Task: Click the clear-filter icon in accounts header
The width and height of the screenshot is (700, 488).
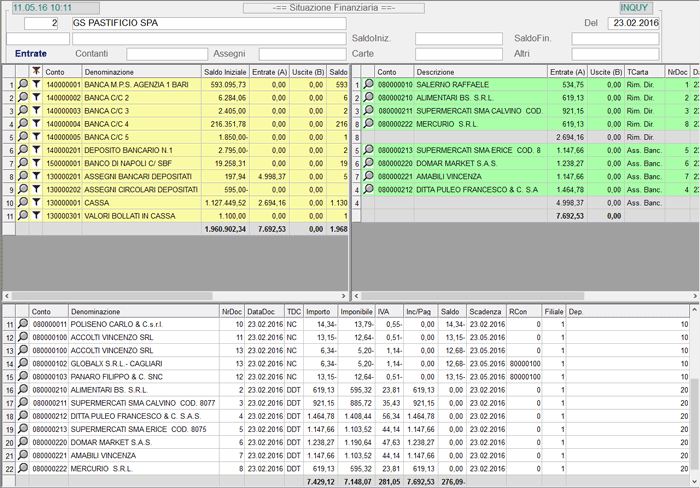Action: (36, 71)
